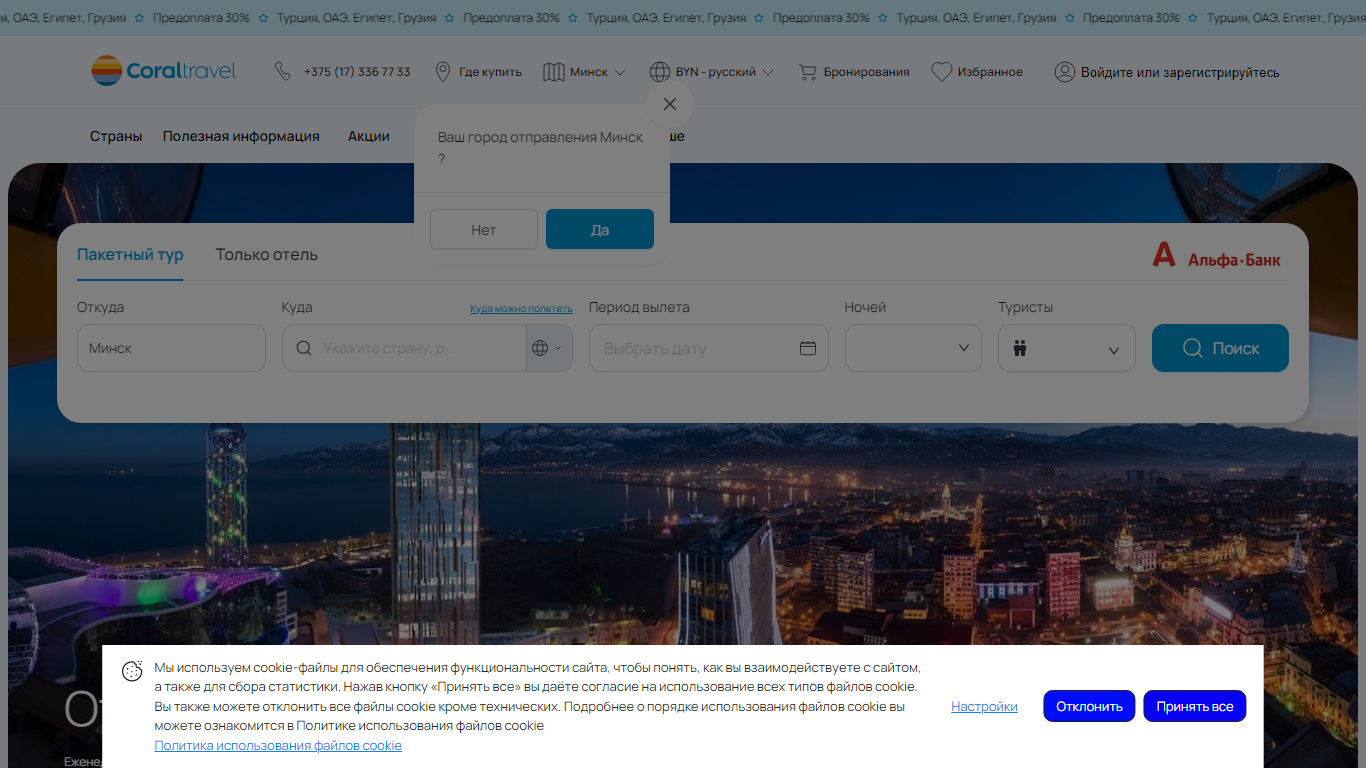Open the Минск city dropdown in header
Image resolution: width=1366 pixels, height=768 pixels.
(x=598, y=72)
